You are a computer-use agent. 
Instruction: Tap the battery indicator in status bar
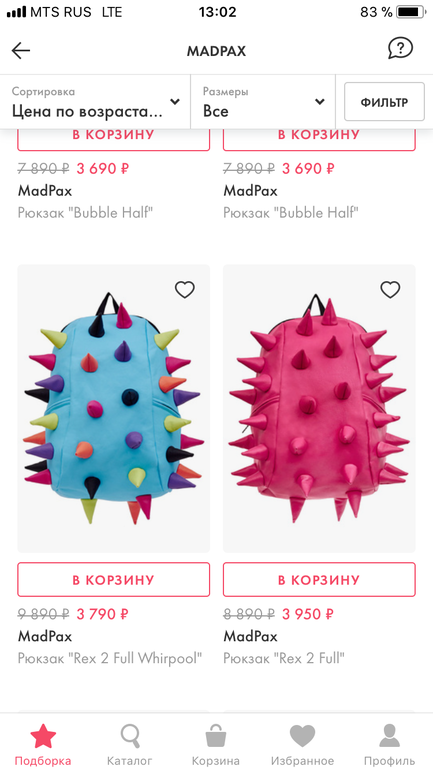410,12
